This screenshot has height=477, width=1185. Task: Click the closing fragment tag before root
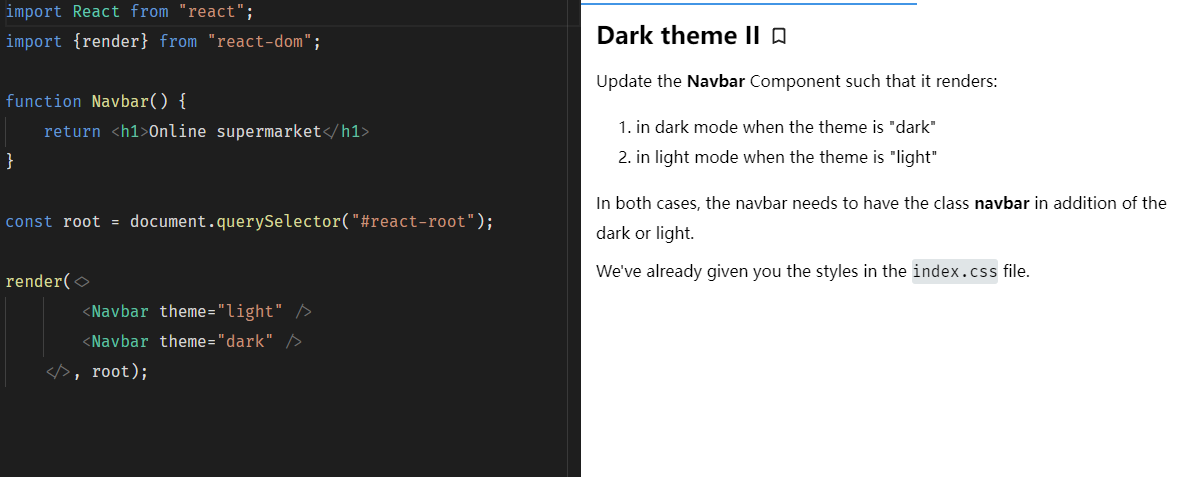[x=57, y=372]
